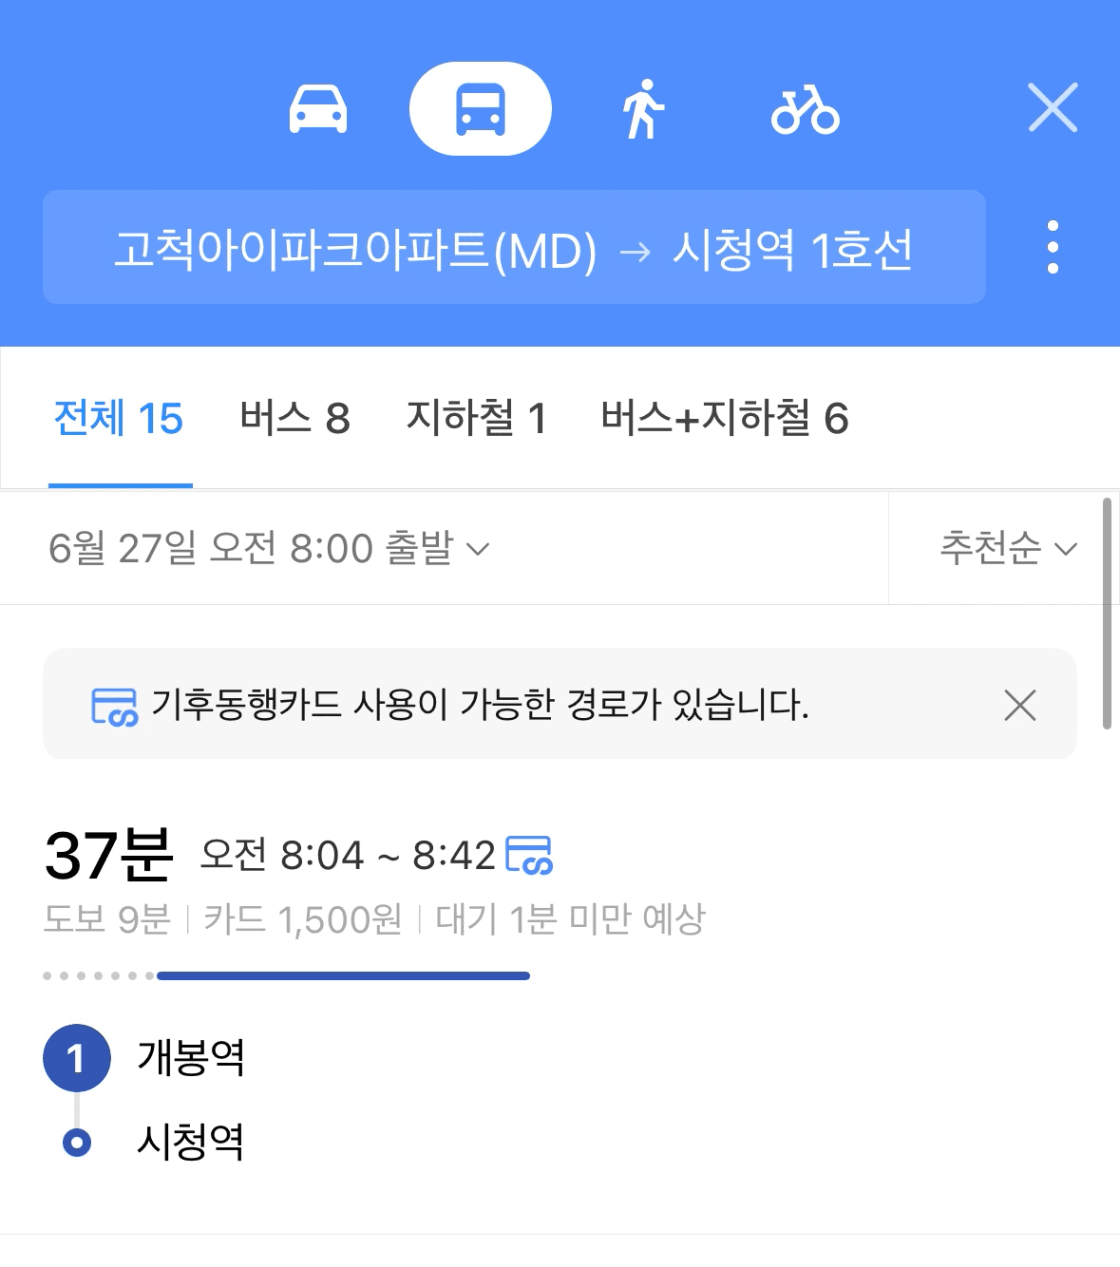Open the 추천순 sort dropdown
Viewport: 1120px width, 1267px height.
point(1008,548)
